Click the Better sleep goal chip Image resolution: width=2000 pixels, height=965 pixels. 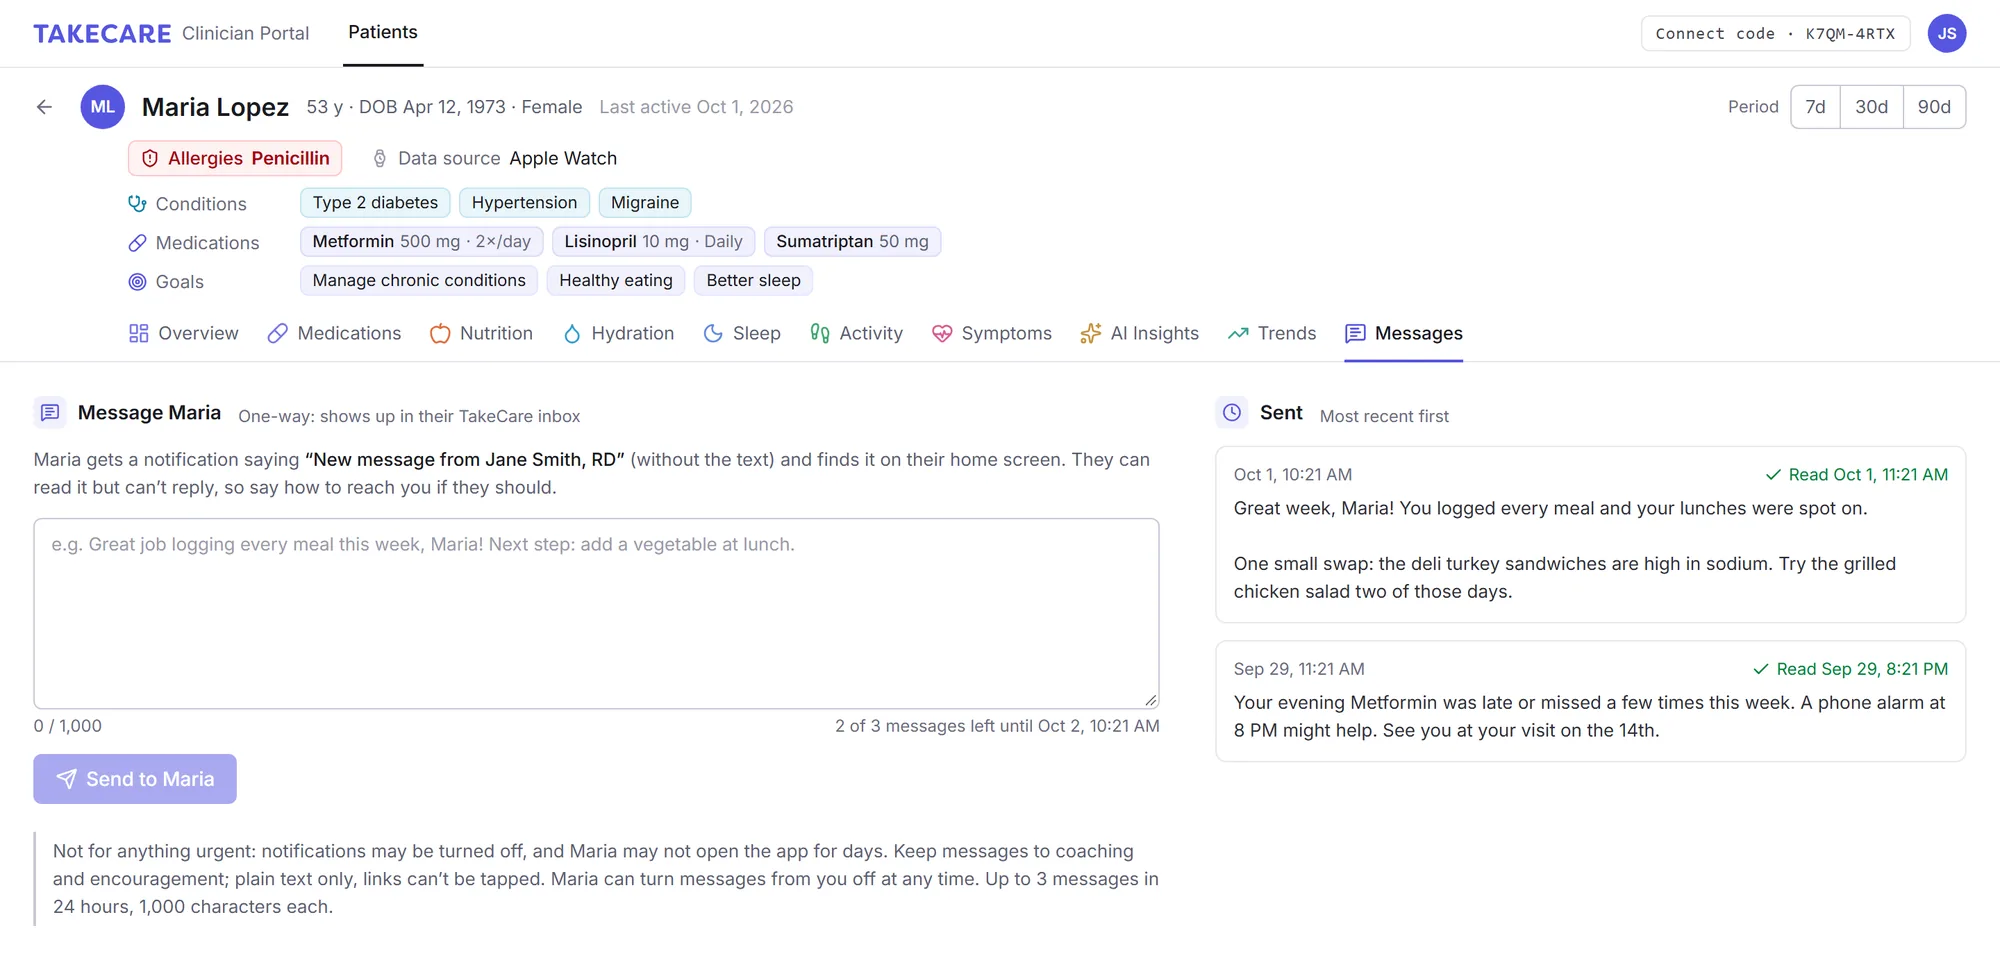(753, 280)
